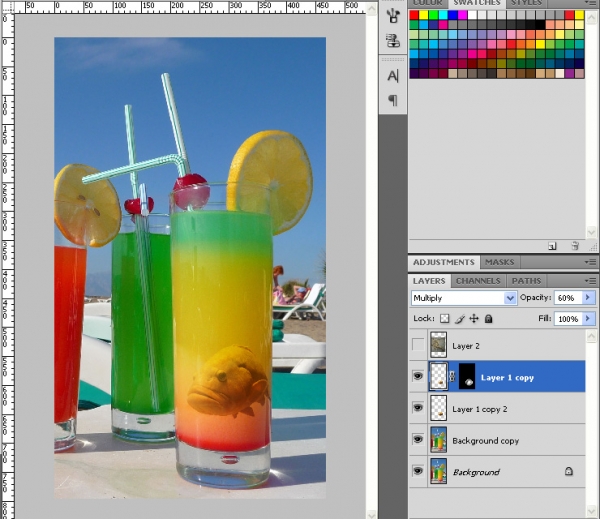Hide Background copy layer eye icon
The width and height of the screenshot is (600, 519).
tap(418, 439)
